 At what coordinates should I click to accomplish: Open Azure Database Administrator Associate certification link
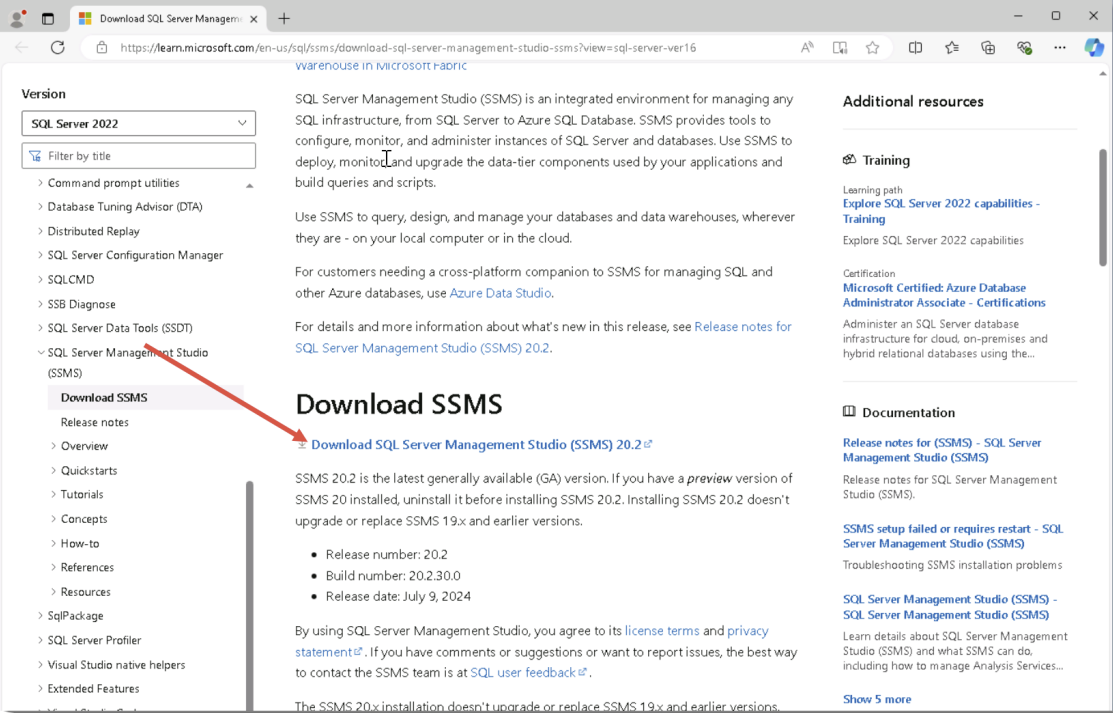point(944,295)
